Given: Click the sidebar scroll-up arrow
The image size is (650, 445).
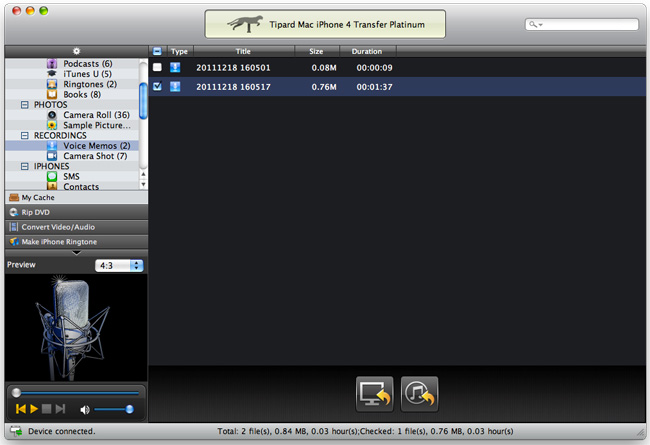Looking at the screenshot, I should [x=143, y=174].
